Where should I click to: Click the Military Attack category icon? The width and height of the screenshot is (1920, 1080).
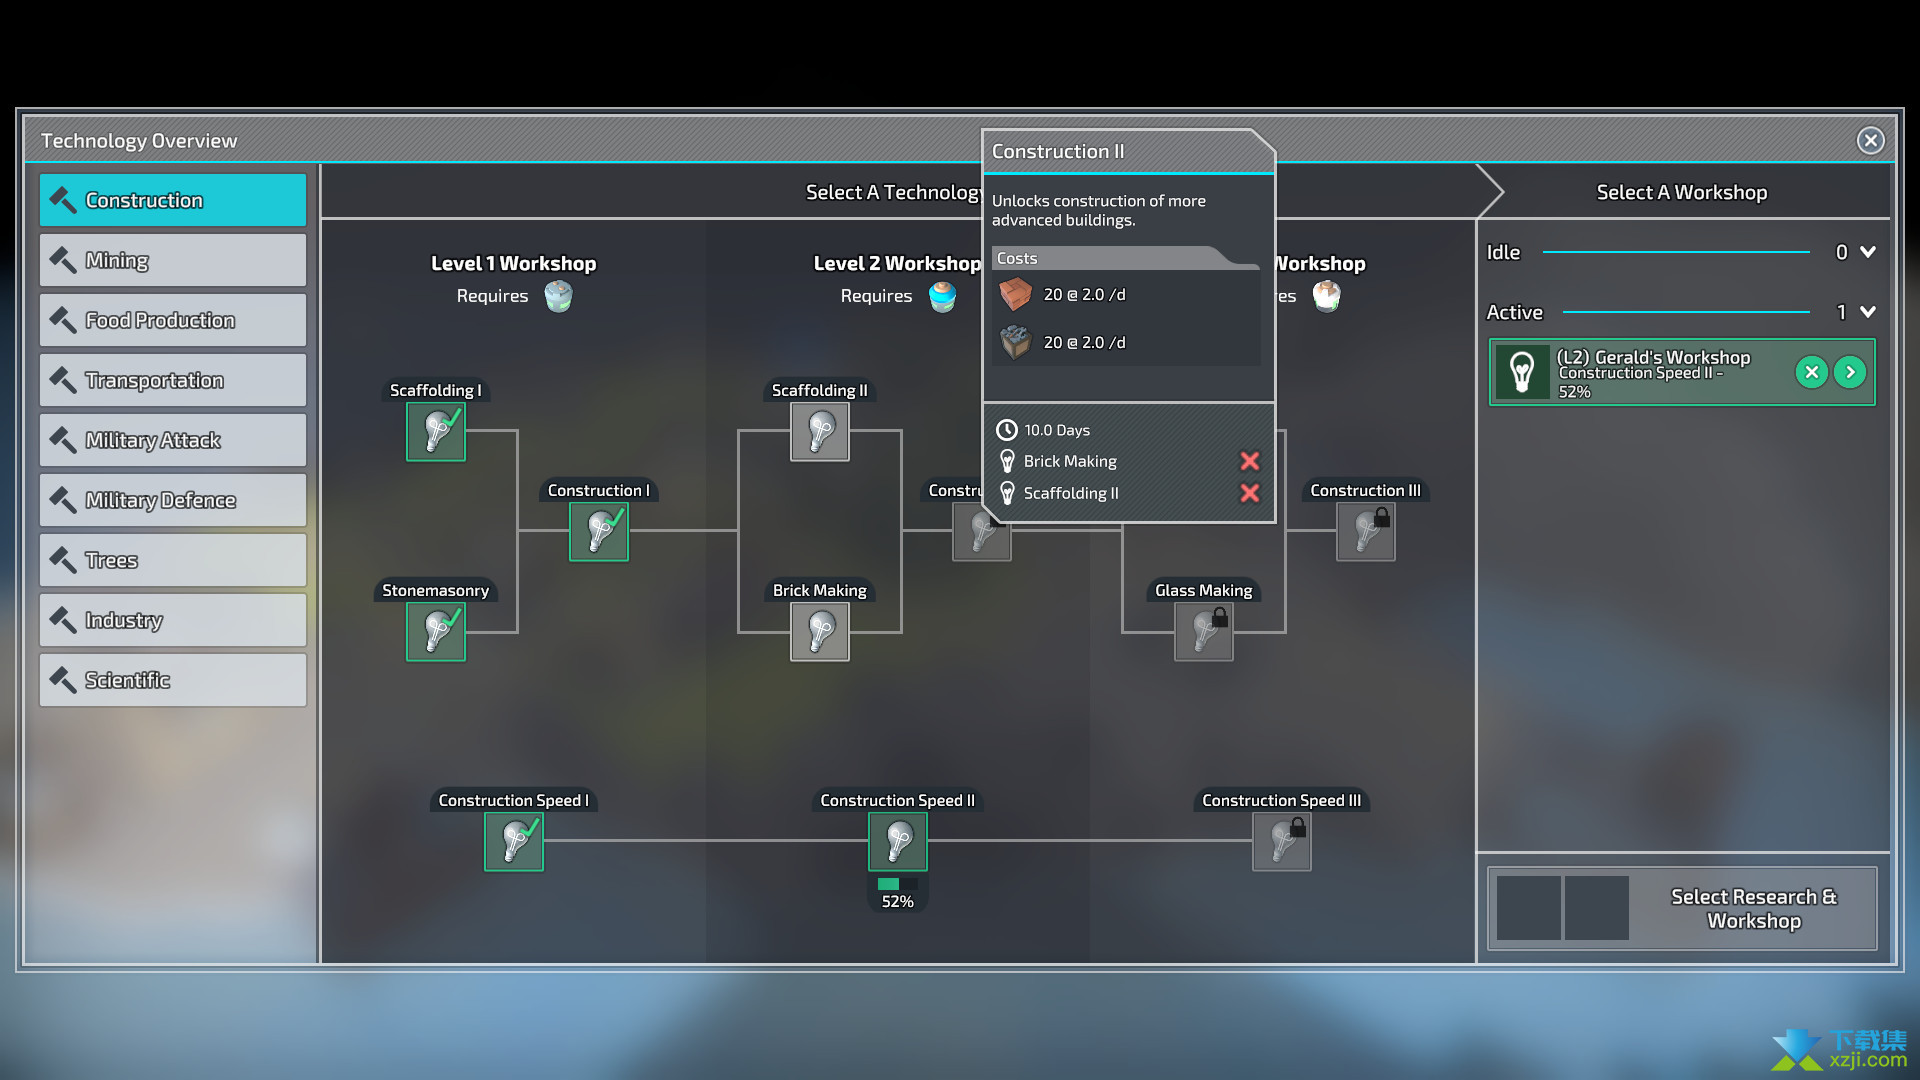pos(62,439)
